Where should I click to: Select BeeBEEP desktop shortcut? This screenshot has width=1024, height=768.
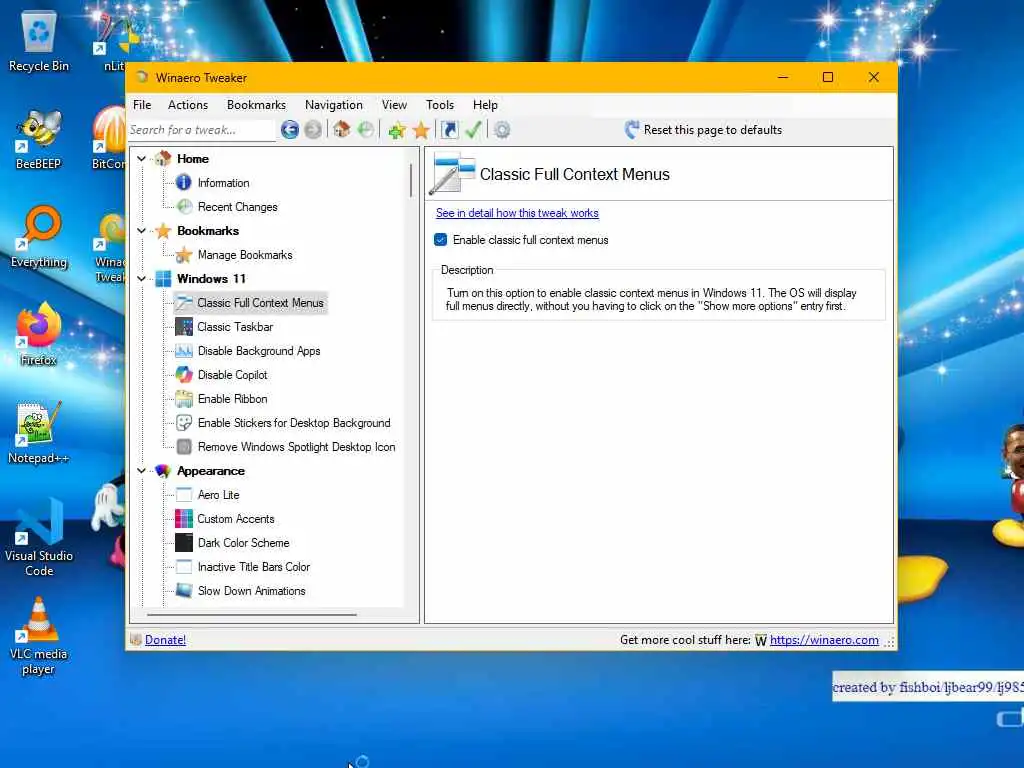39,139
